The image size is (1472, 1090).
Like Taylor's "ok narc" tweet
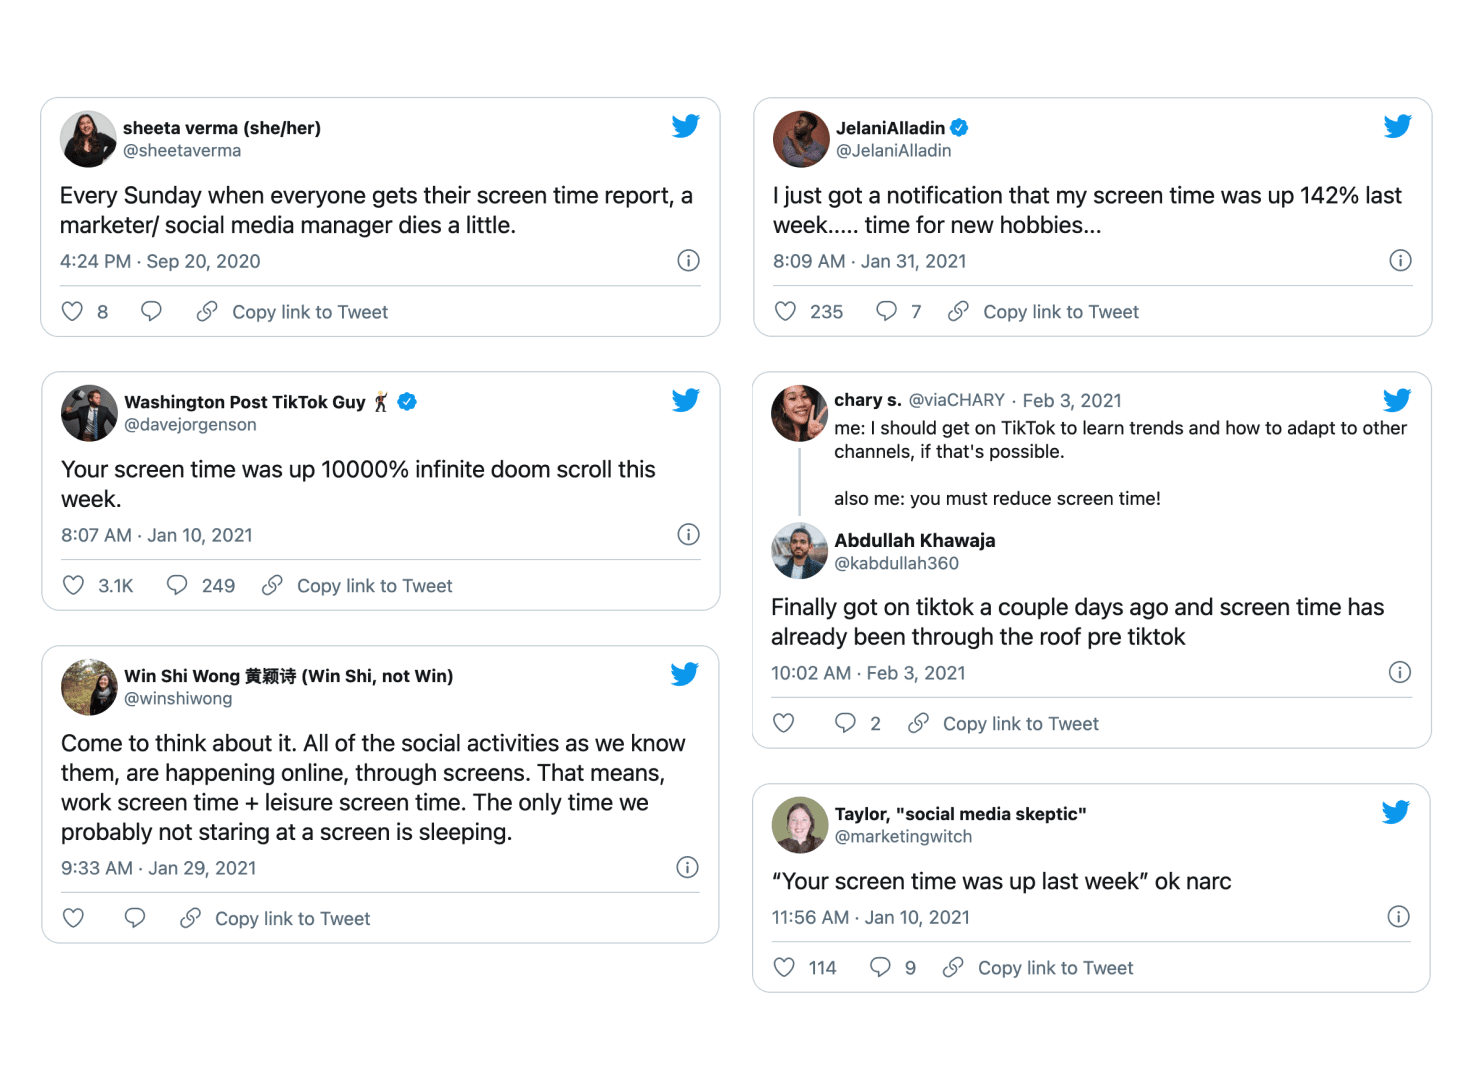click(785, 967)
